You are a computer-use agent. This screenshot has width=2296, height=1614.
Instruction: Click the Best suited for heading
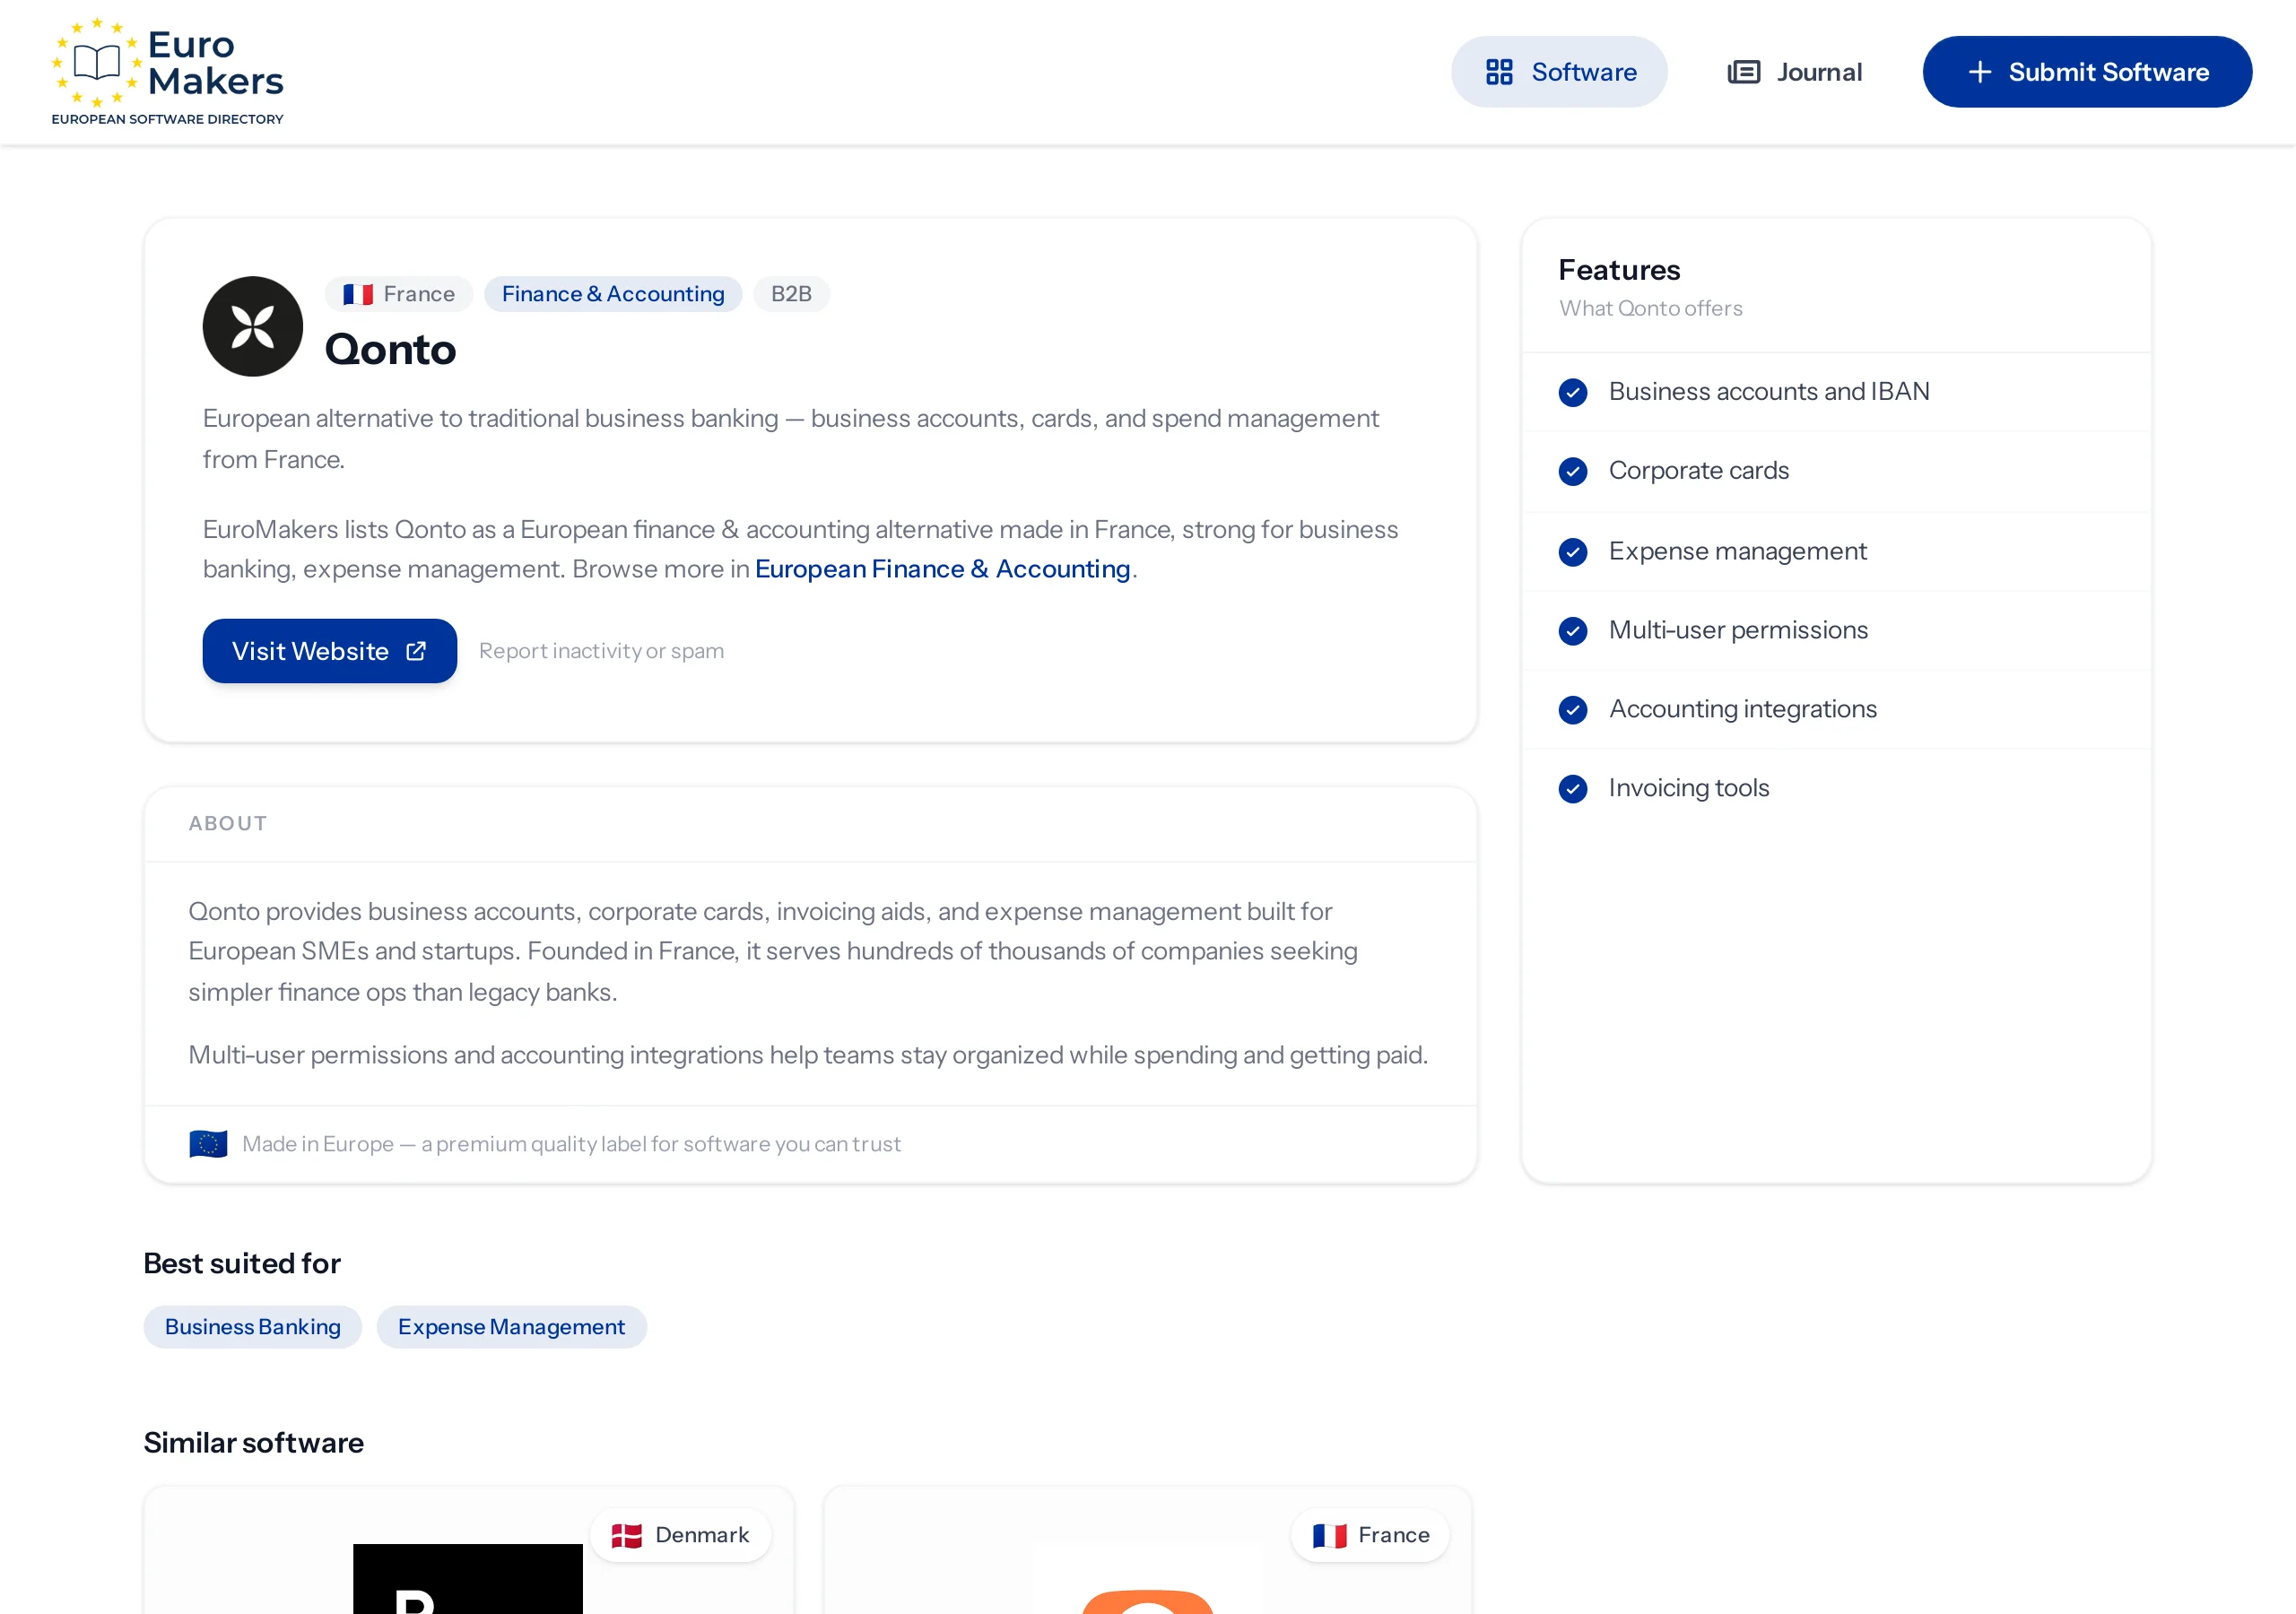[x=242, y=1263]
